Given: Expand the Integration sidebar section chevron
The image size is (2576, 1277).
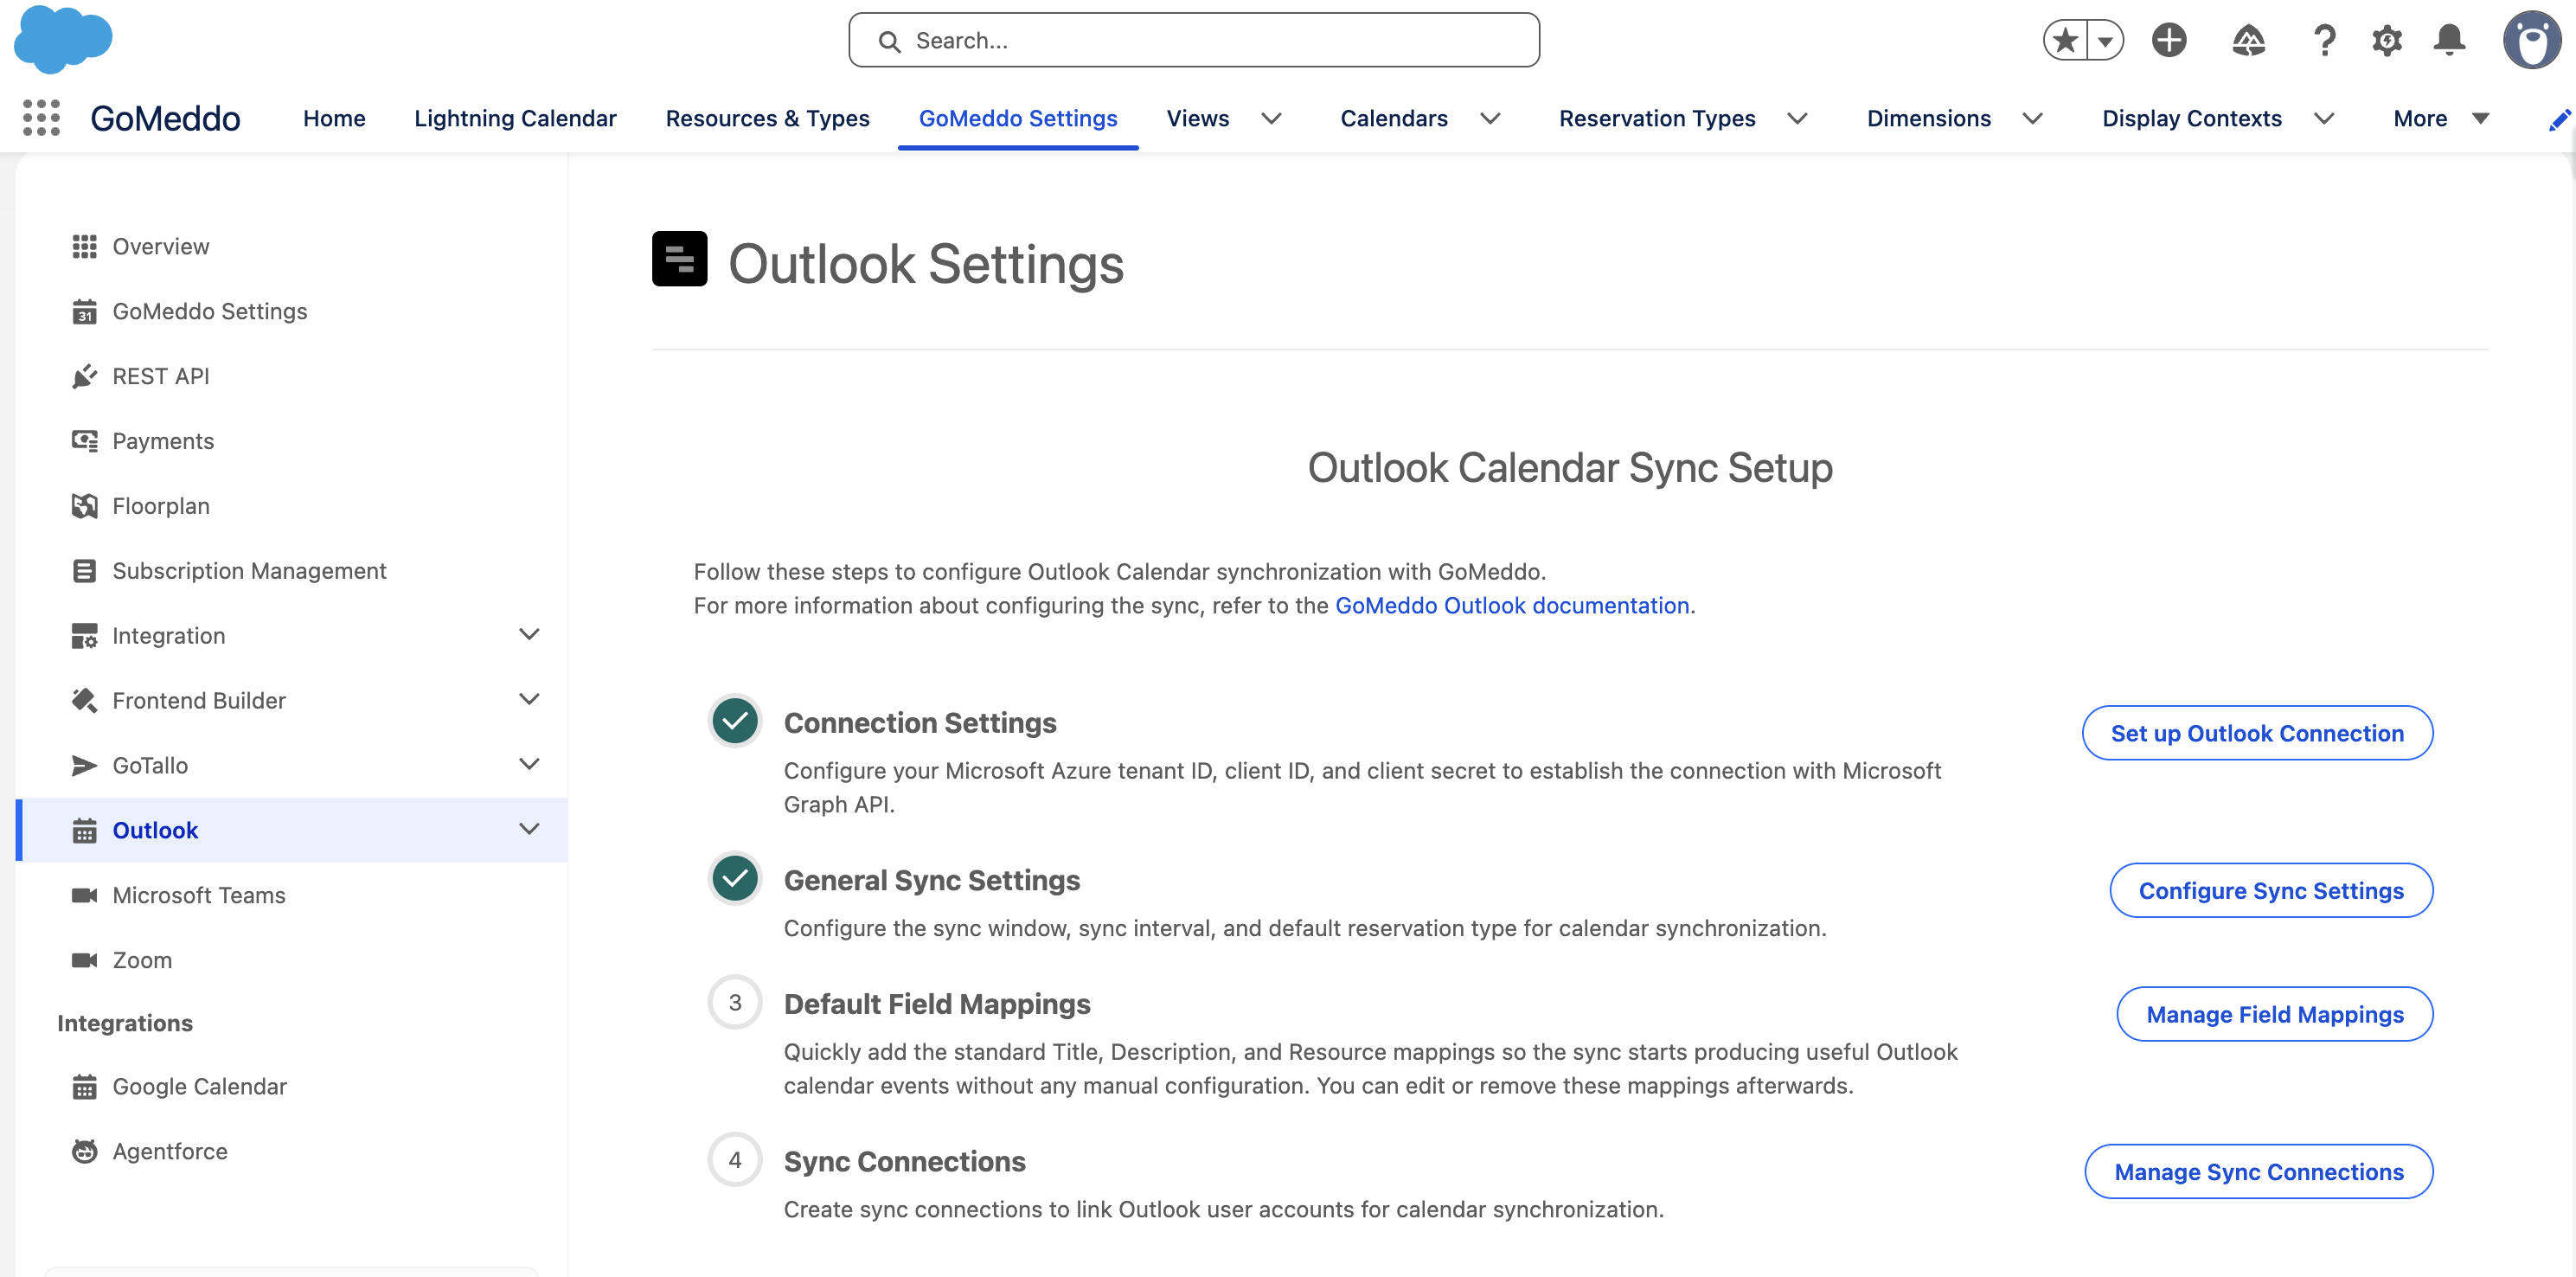Looking at the screenshot, I should pyautogui.click(x=529, y=635).
